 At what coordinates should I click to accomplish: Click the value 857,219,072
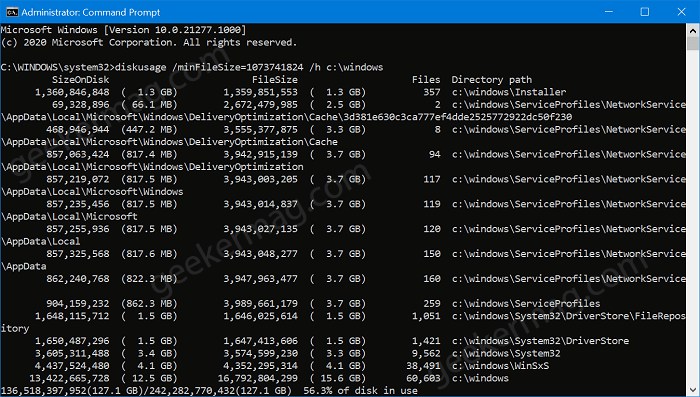click(x=78, y=180)
